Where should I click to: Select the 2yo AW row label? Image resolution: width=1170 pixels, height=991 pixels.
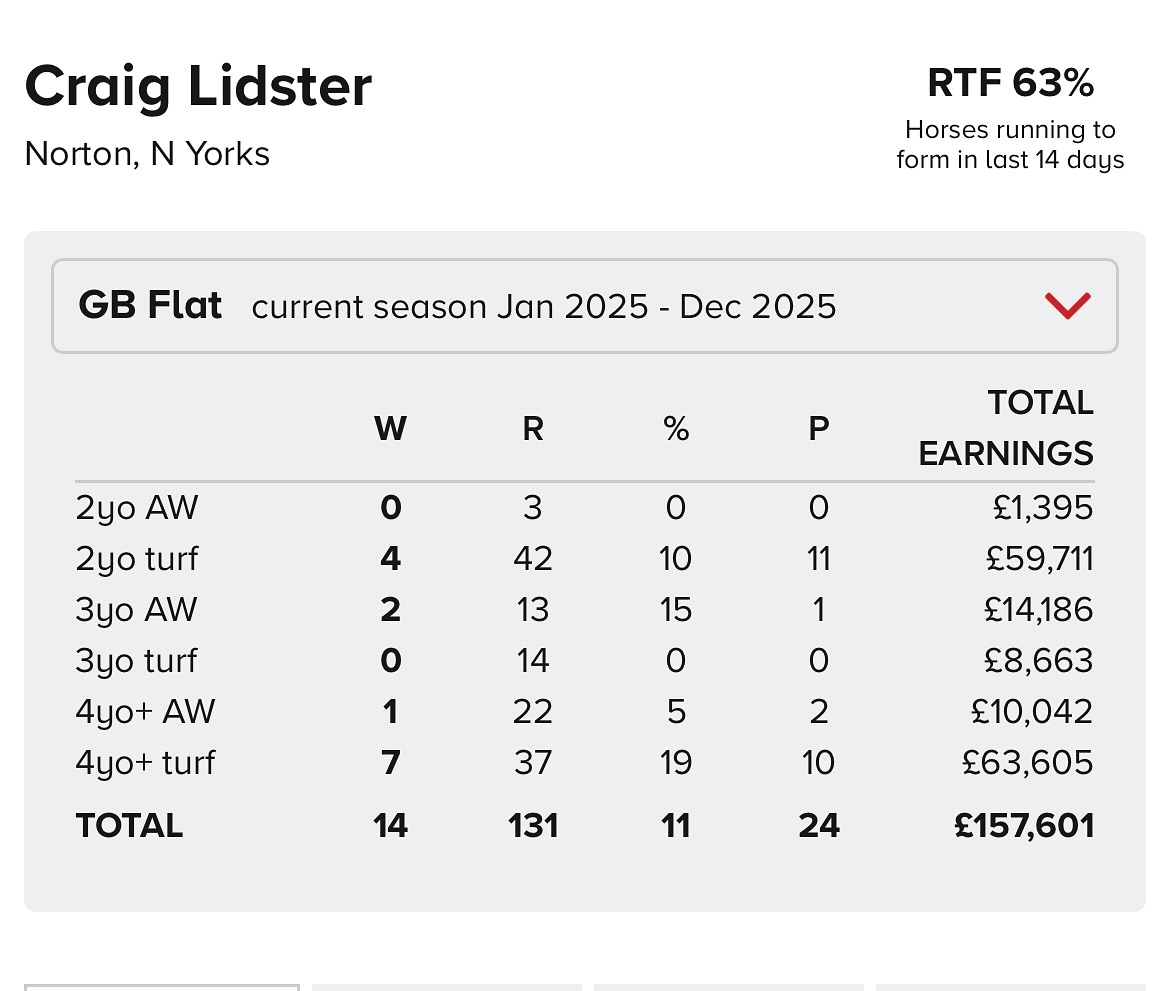[137, 508]
